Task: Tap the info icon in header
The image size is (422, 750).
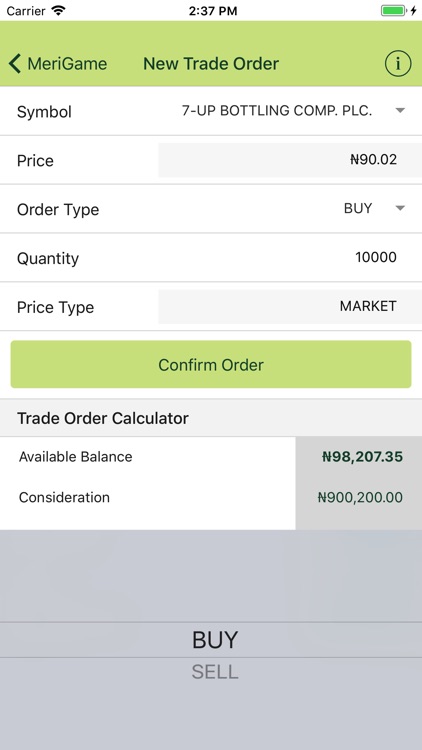Action: [x=398, y=63]
